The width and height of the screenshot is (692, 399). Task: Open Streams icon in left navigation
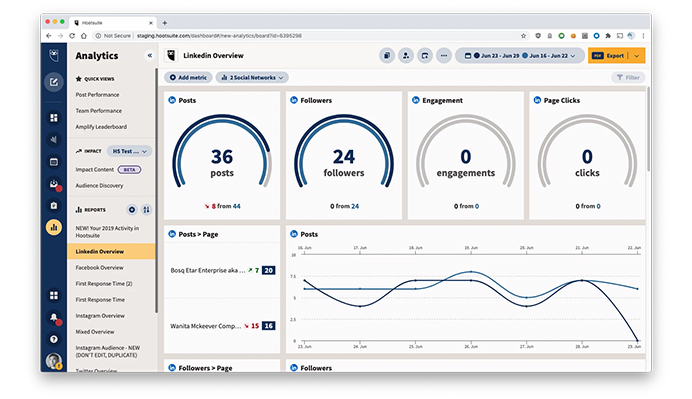[54, 118]
